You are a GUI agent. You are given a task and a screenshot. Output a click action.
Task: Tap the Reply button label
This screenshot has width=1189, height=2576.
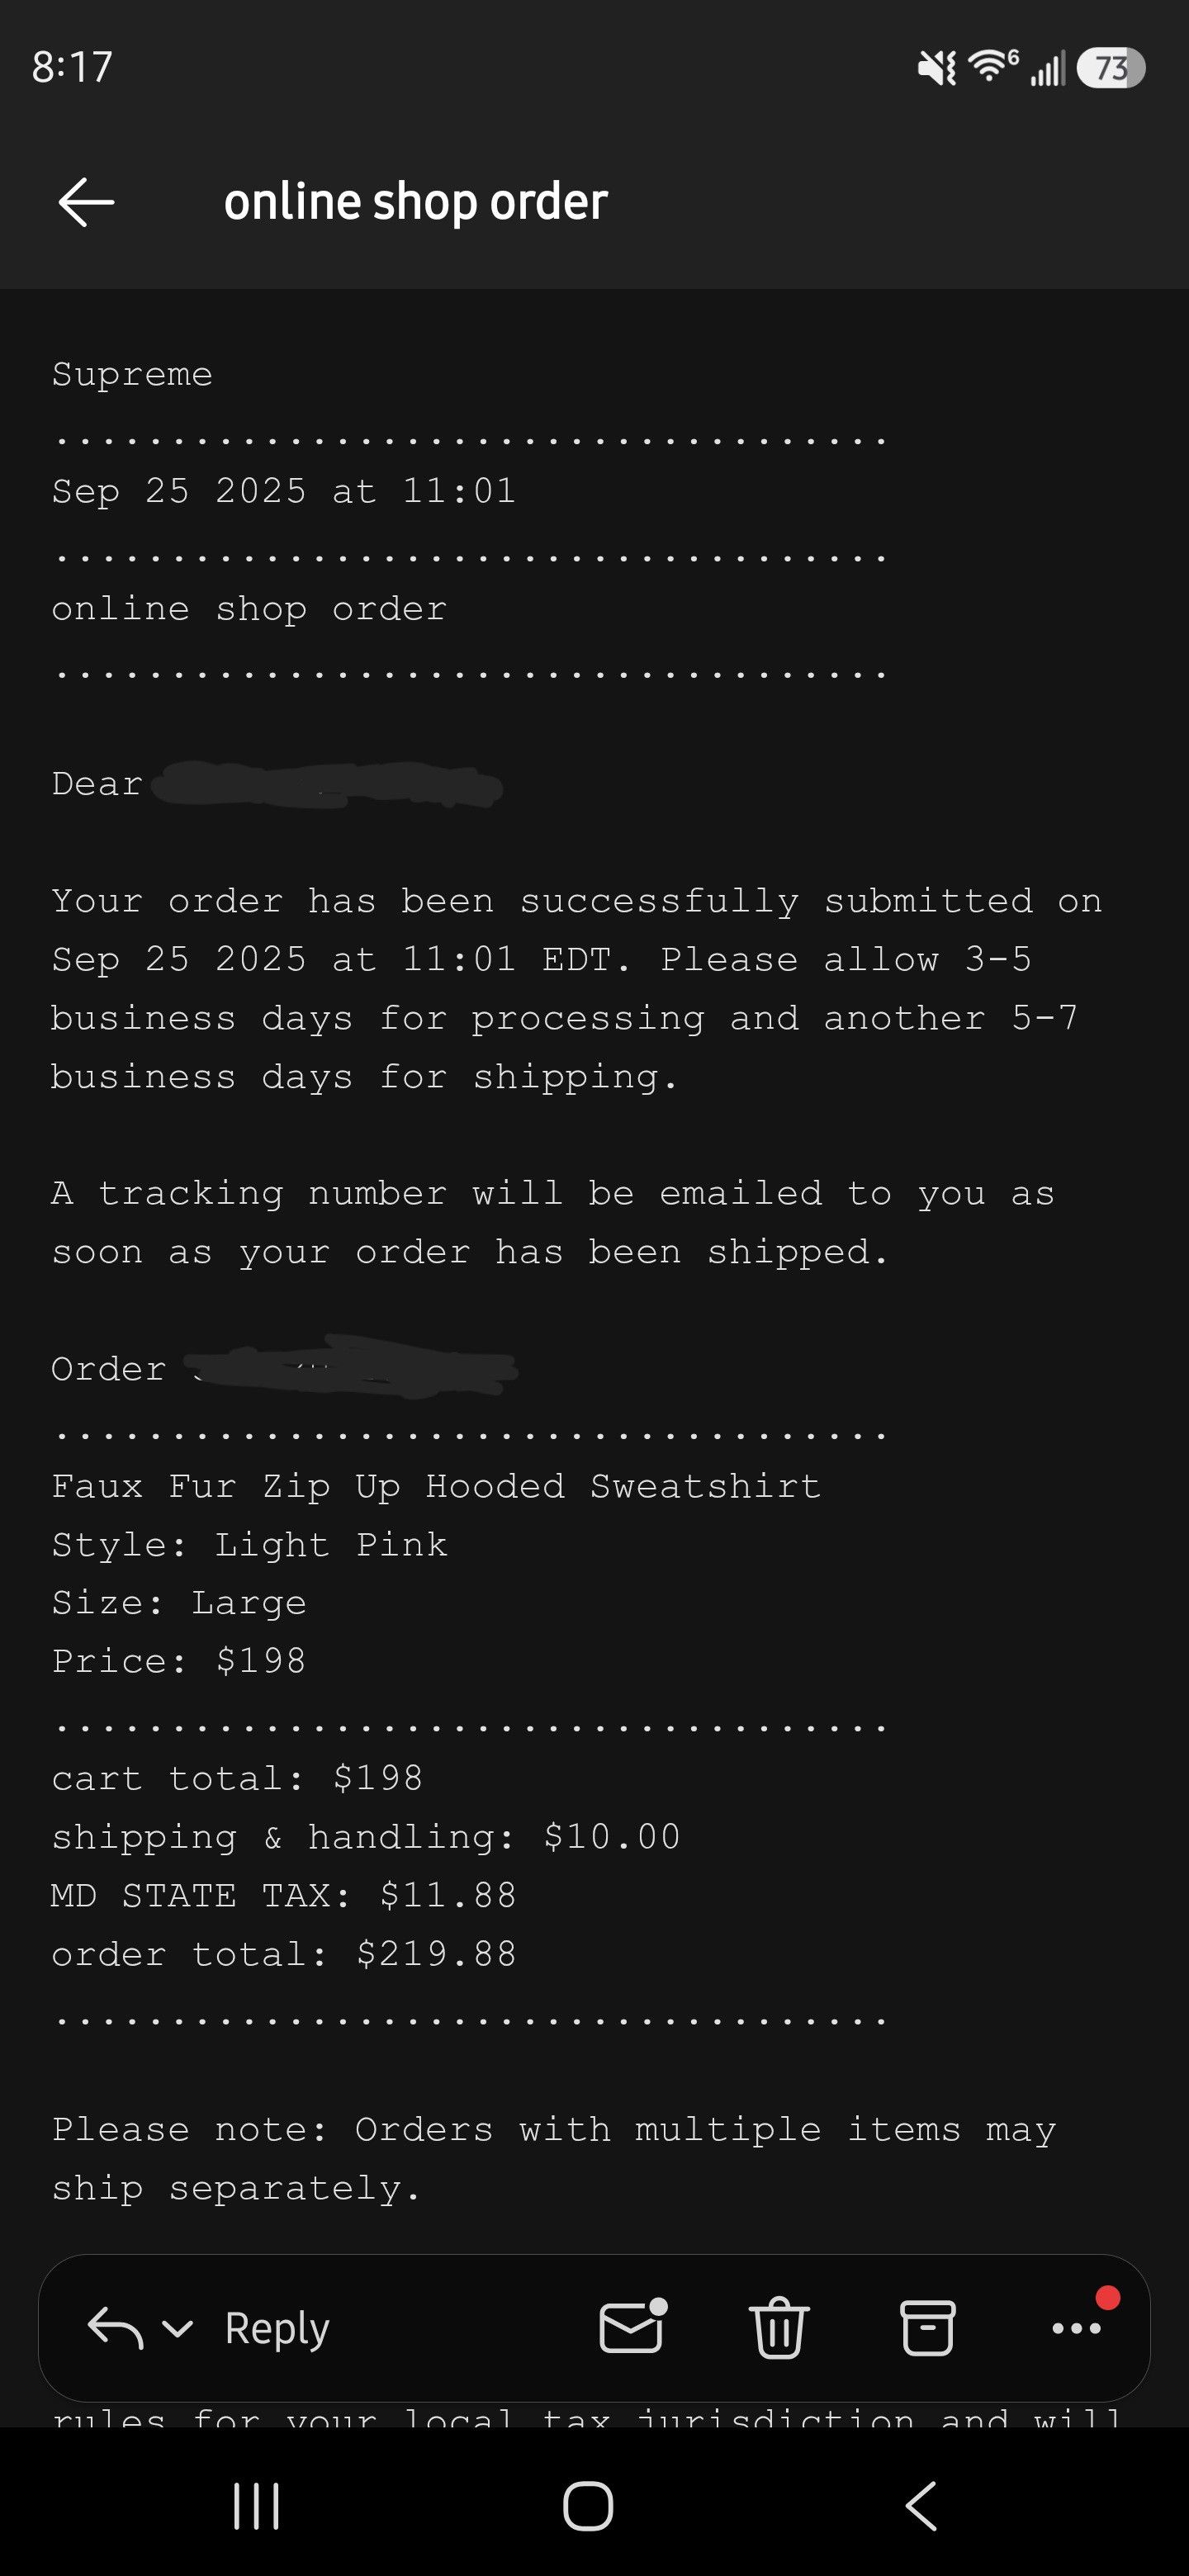click(x=277, y=2328)
